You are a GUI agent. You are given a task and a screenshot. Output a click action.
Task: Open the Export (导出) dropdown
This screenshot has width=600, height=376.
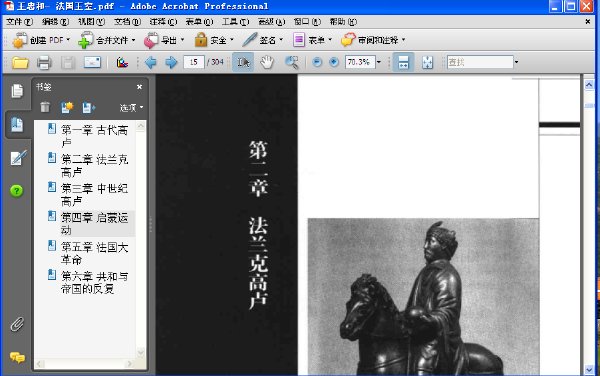tap(164, 40)
